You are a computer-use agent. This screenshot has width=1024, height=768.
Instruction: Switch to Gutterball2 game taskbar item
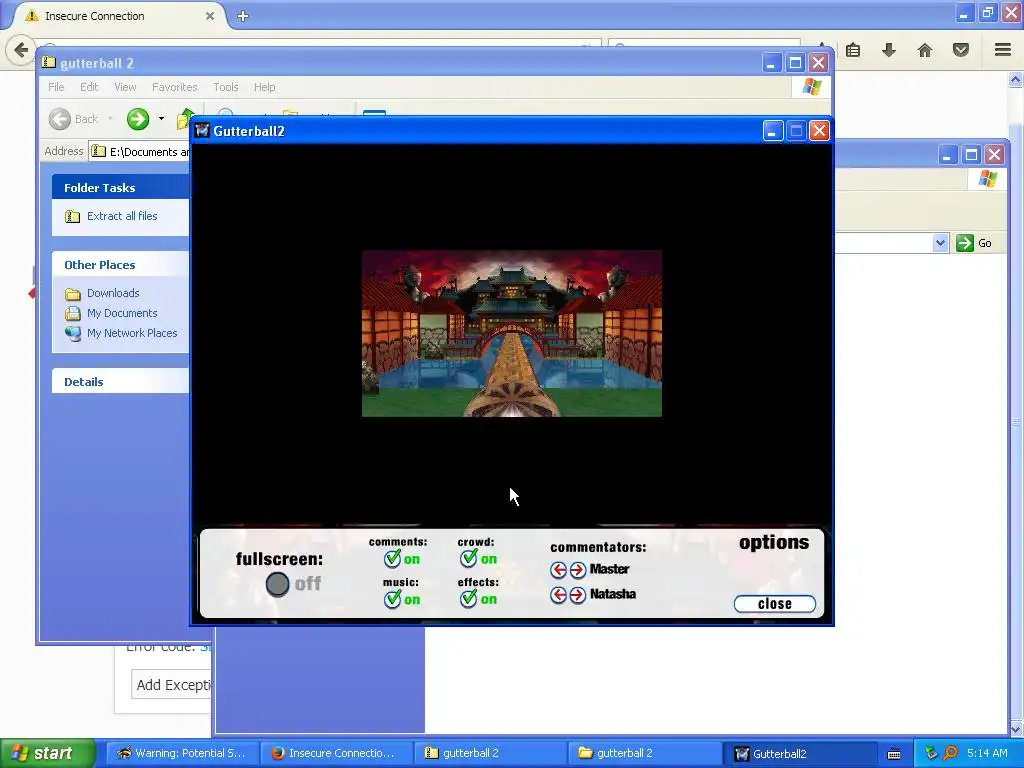[x=797, y=753]
